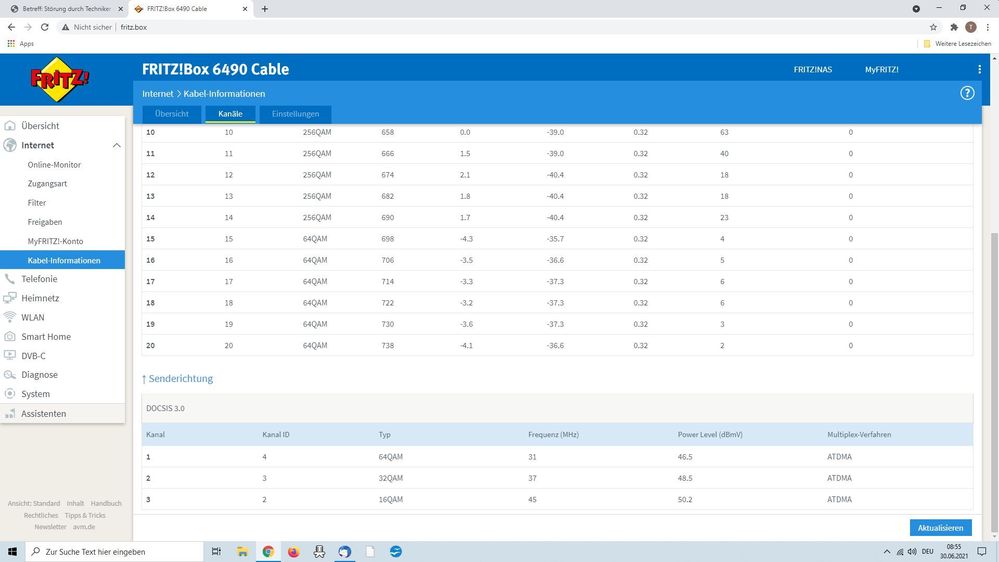Click the Telefonie phone icon

click(x=10, y=278)
